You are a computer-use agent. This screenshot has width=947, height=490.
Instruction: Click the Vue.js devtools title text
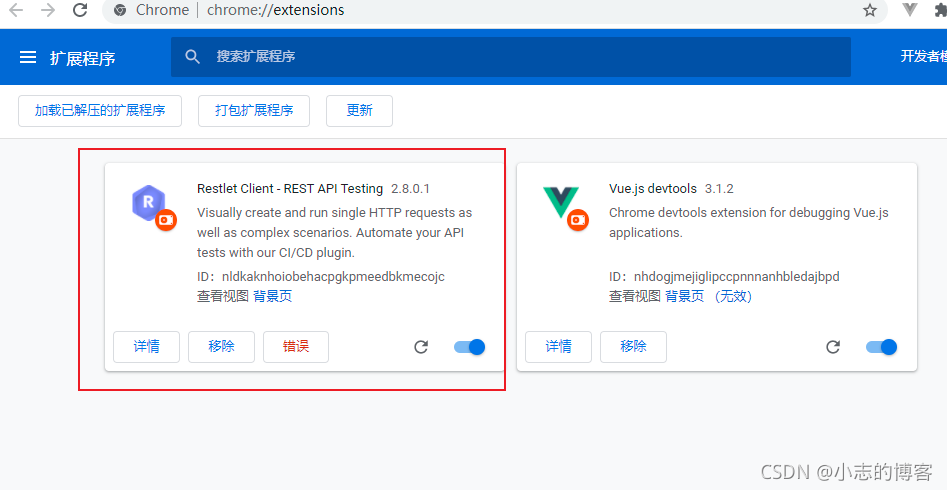653,189
